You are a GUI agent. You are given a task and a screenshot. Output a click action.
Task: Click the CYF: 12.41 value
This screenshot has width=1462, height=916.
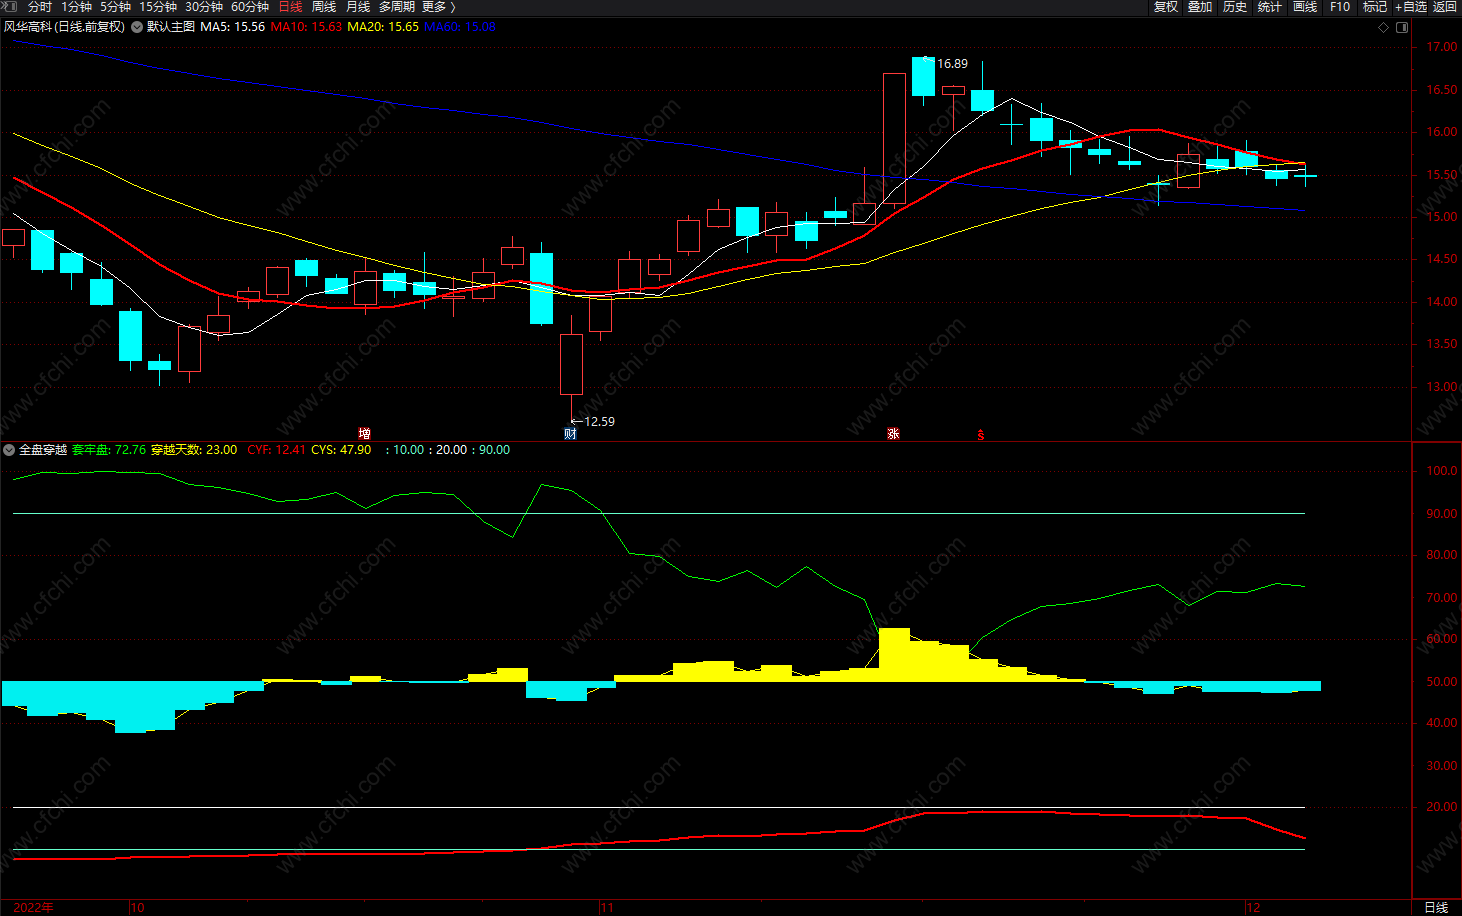[276, 450]
